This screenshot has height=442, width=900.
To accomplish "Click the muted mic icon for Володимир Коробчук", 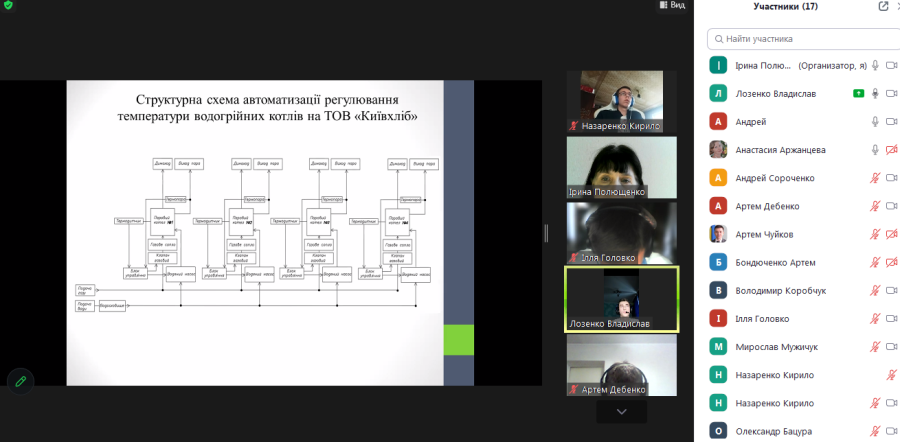I will click(x=875, y=290).
